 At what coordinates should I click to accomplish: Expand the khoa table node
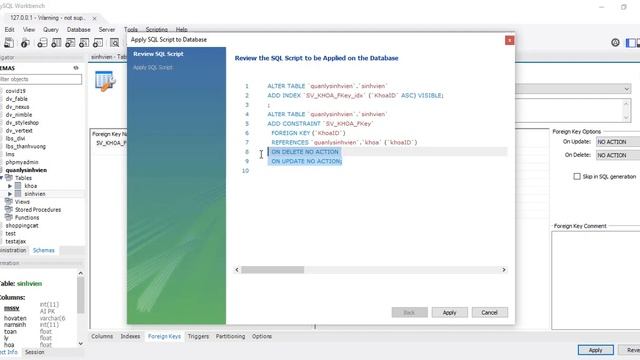[10, 186]
